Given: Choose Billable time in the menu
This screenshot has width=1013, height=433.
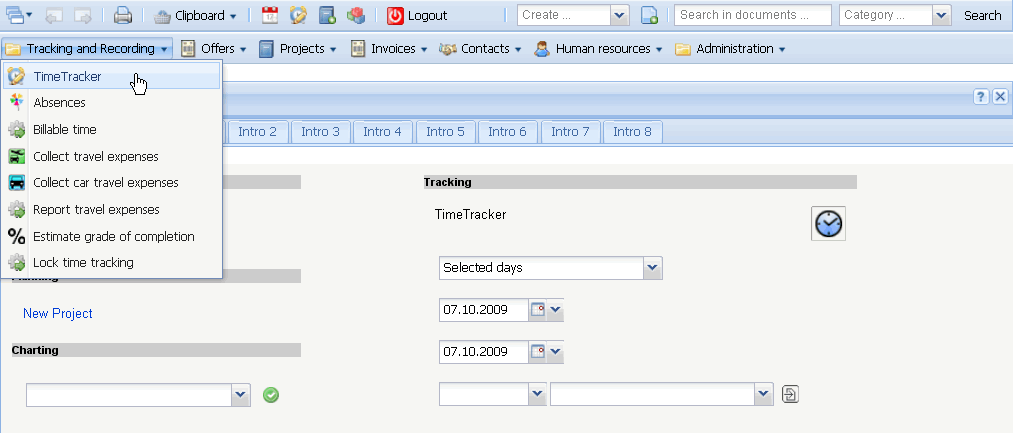Looking at the screenshot, I should pos(112,129).
